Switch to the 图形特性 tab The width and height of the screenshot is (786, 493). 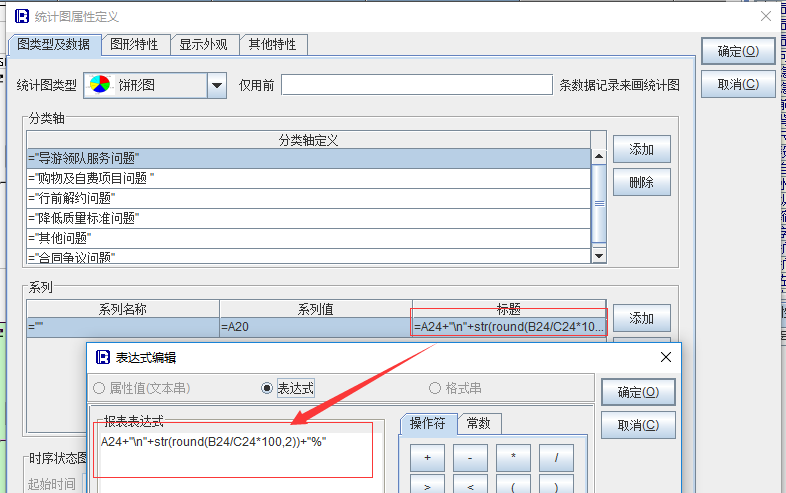point(134,45)
